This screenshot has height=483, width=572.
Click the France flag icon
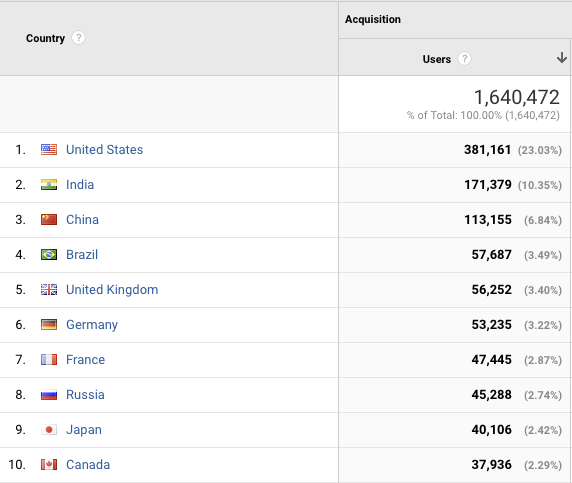click(x=49, y=360)
